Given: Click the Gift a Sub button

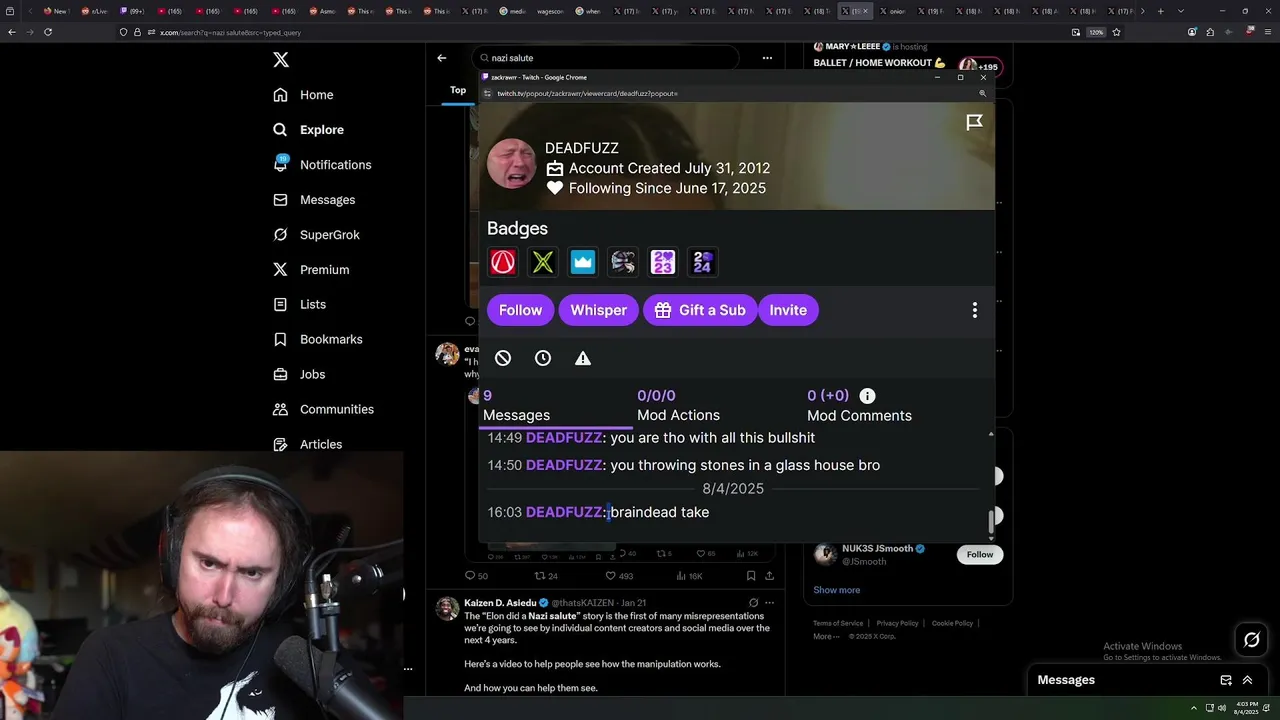Looking at the screenshot, I should pos(699,310).
